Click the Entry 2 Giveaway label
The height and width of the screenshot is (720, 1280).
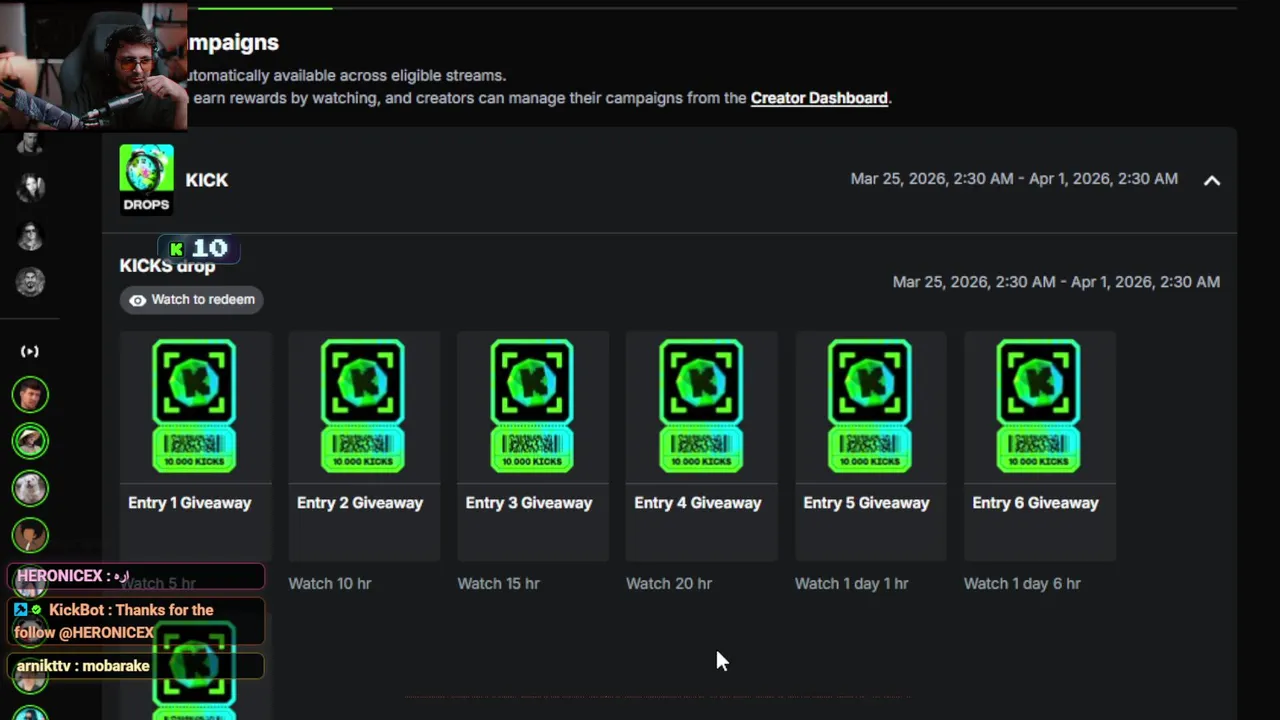(360, 503)
